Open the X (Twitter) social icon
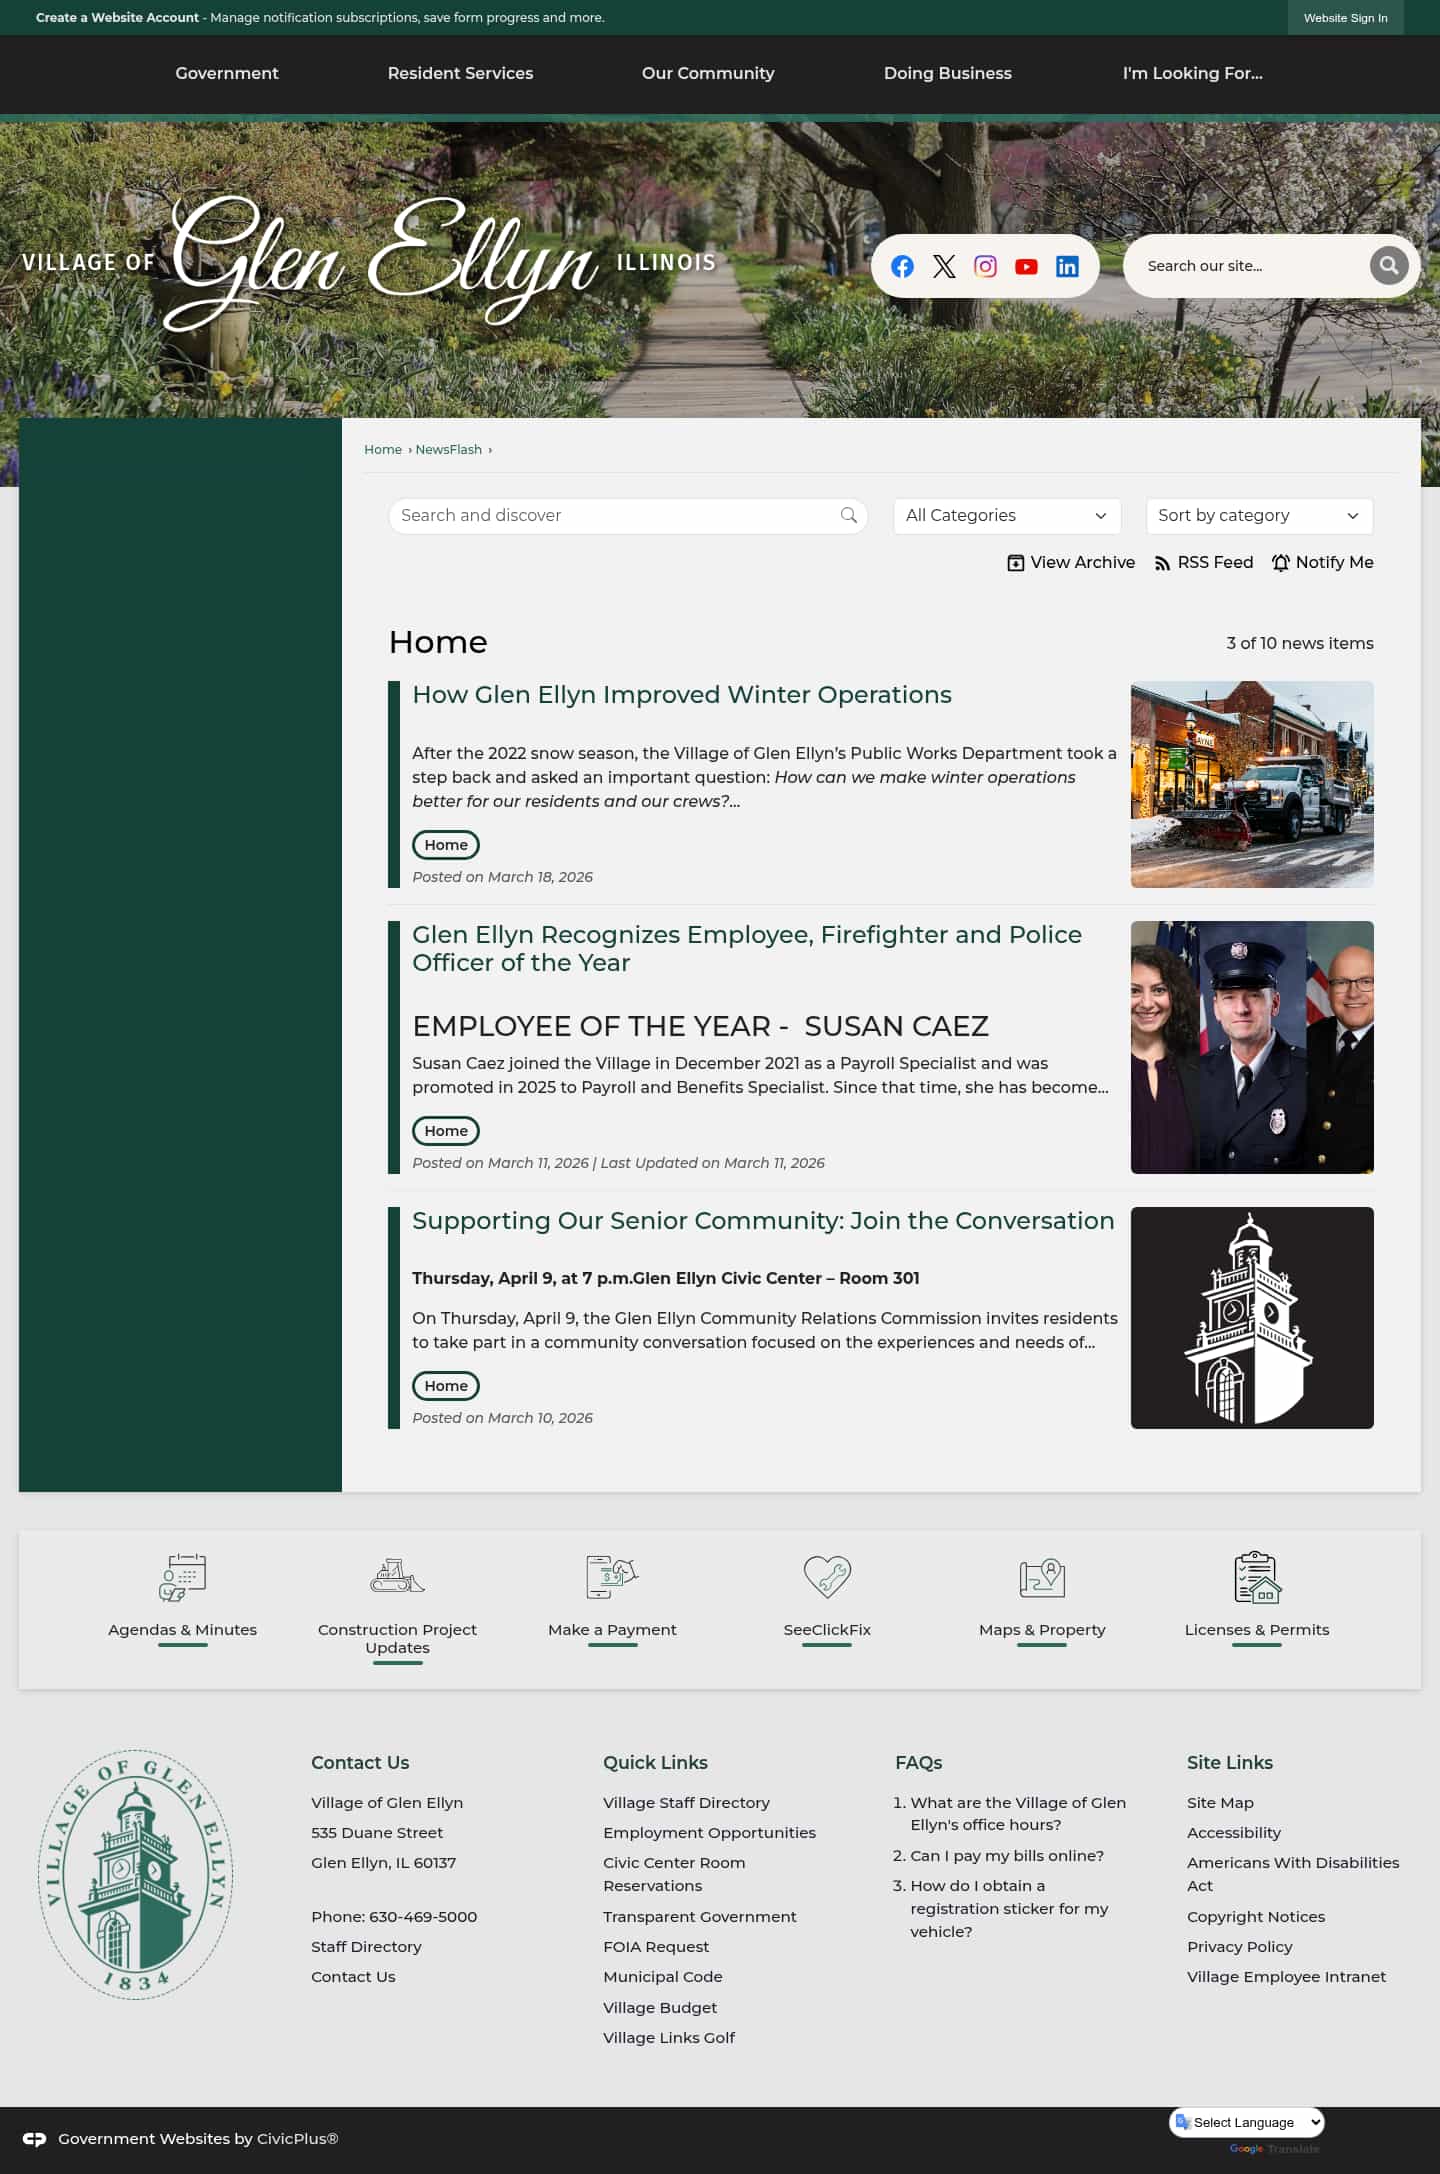 click(x=944, y=266)
